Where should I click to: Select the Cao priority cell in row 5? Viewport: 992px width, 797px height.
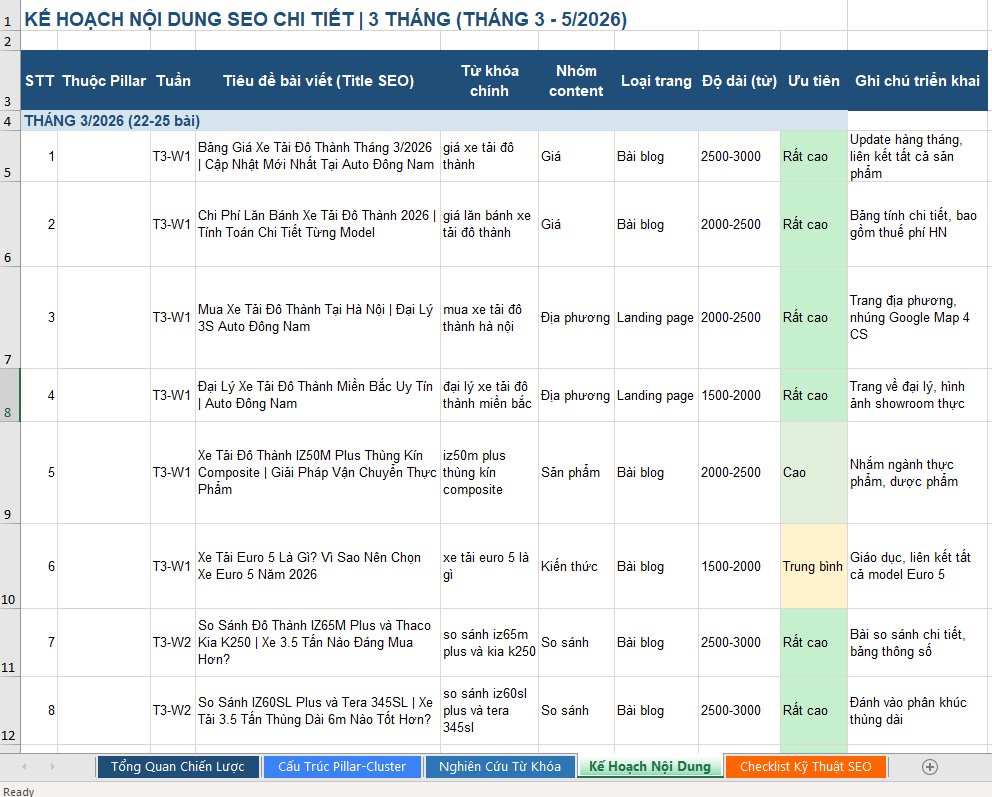tap(814, 473)
